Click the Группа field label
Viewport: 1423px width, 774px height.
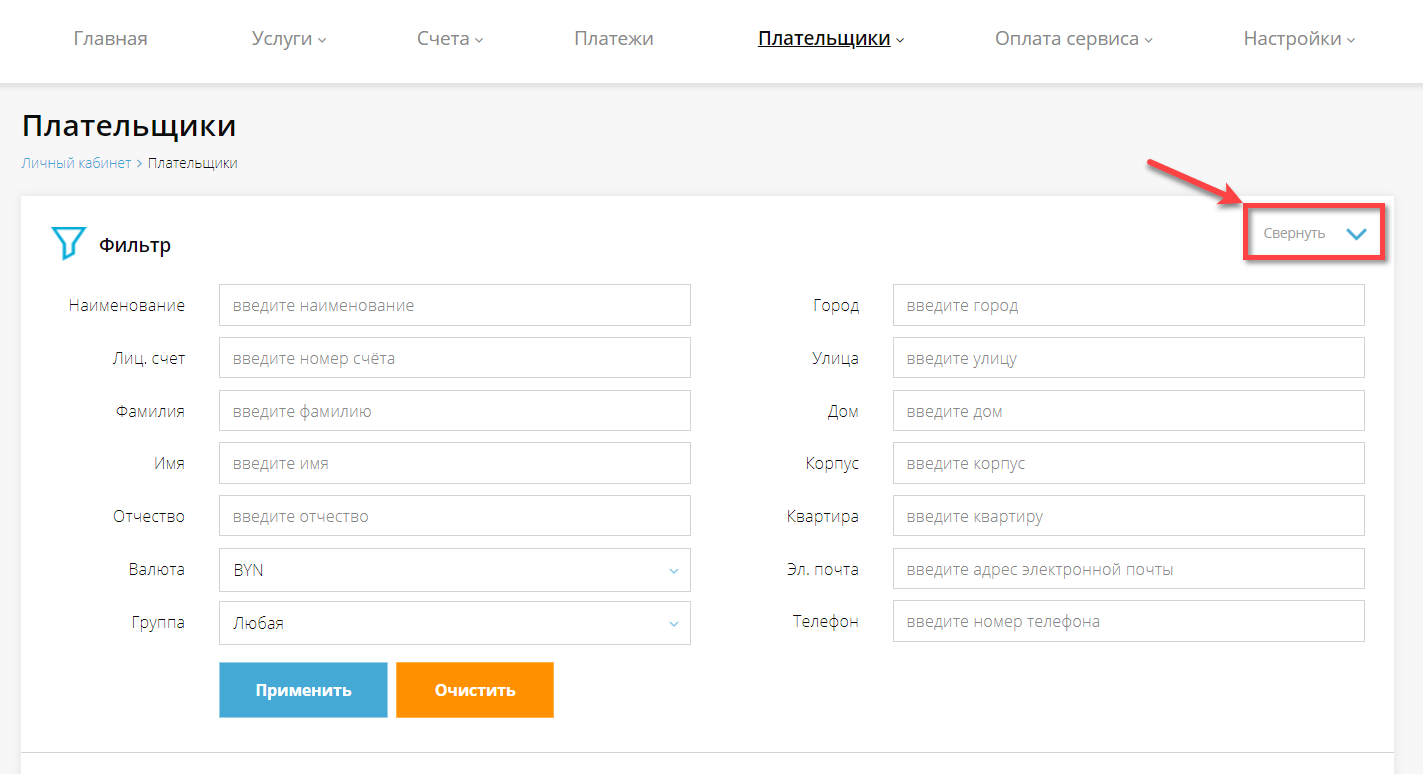158,622
